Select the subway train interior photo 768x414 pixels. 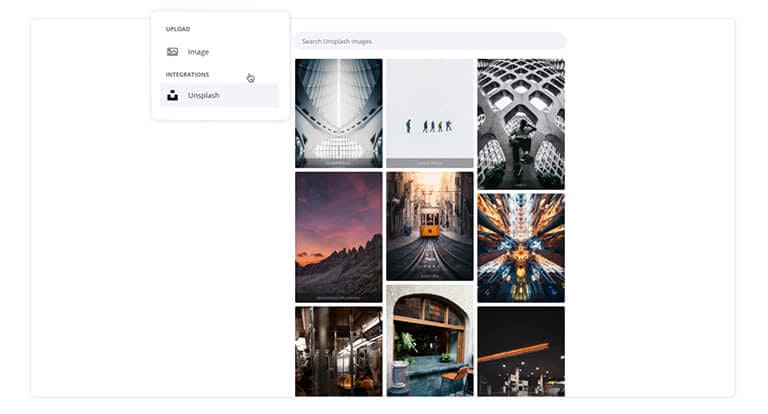pyautogui.click(x=338, y=351)
